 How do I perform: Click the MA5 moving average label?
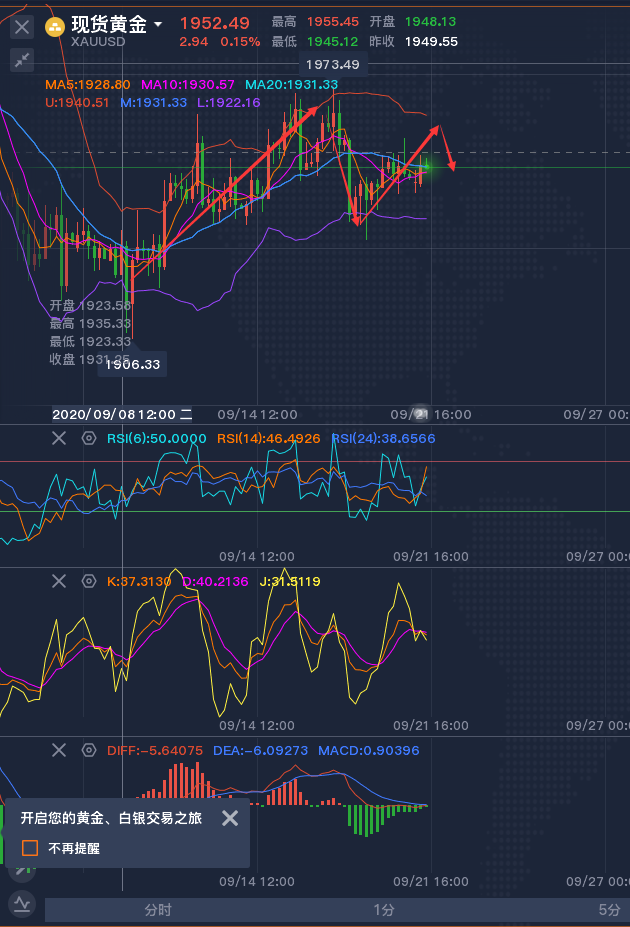88,86
